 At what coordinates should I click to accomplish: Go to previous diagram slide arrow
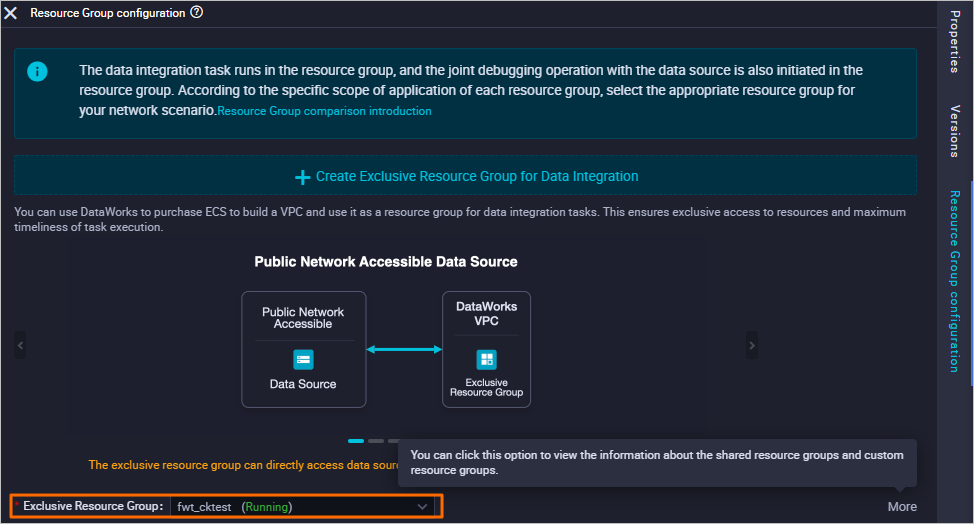click(20, 345)
